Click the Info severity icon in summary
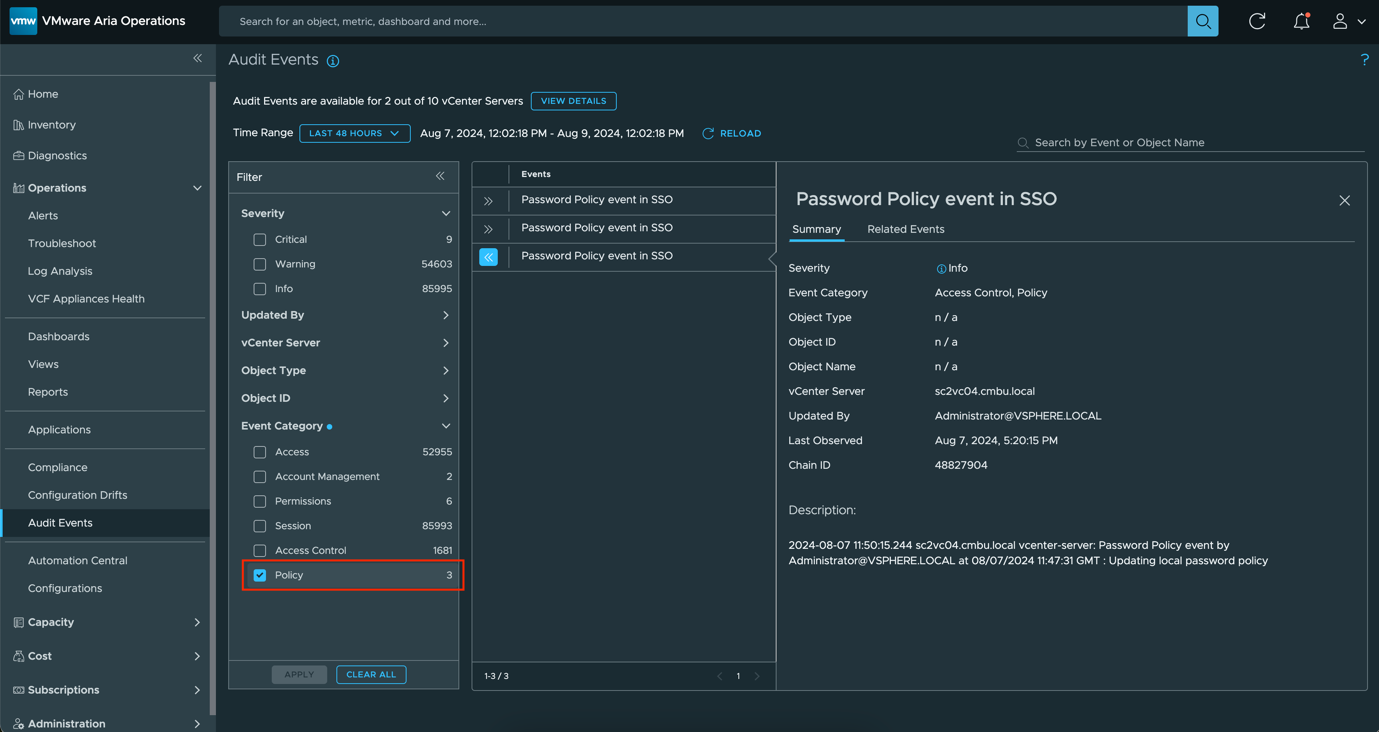The image size is (1379, 732). tap(941, 269)
